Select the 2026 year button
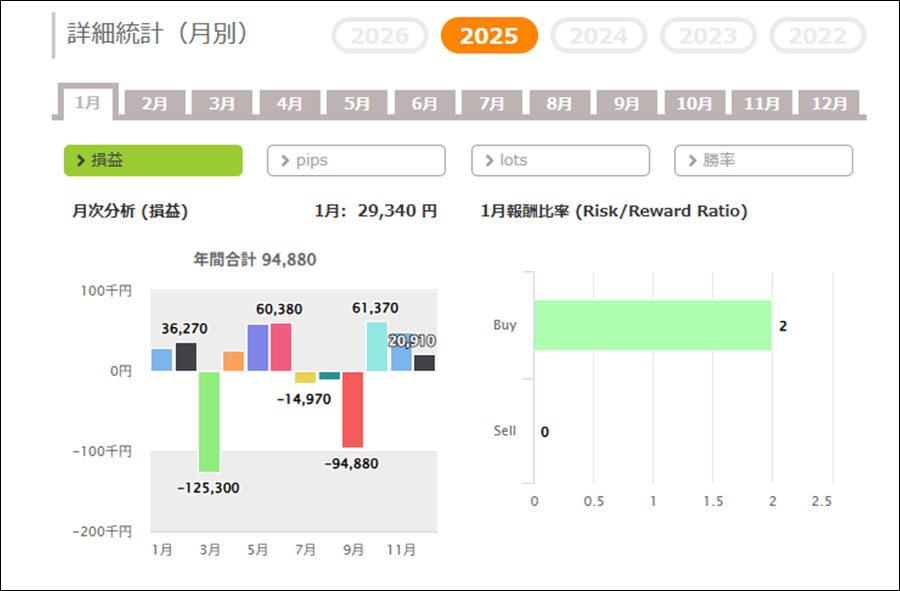The width and height of the screenshot is (900, 591). tap(380, 37)
